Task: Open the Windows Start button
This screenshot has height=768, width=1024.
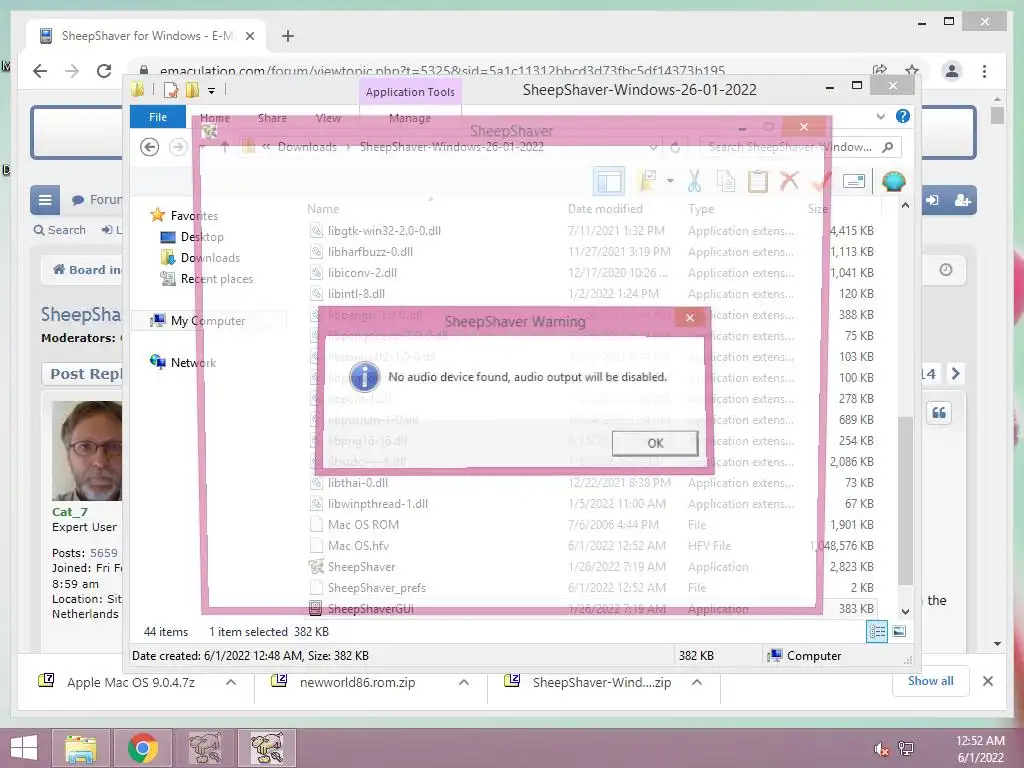Action: tap(24, 748)
